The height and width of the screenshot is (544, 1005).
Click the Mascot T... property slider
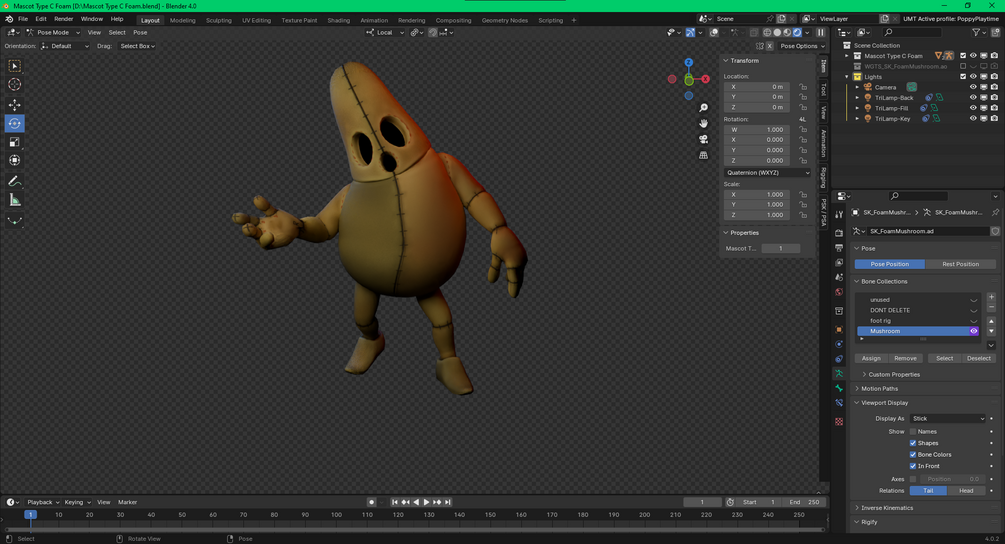click(x=780, y=248)
